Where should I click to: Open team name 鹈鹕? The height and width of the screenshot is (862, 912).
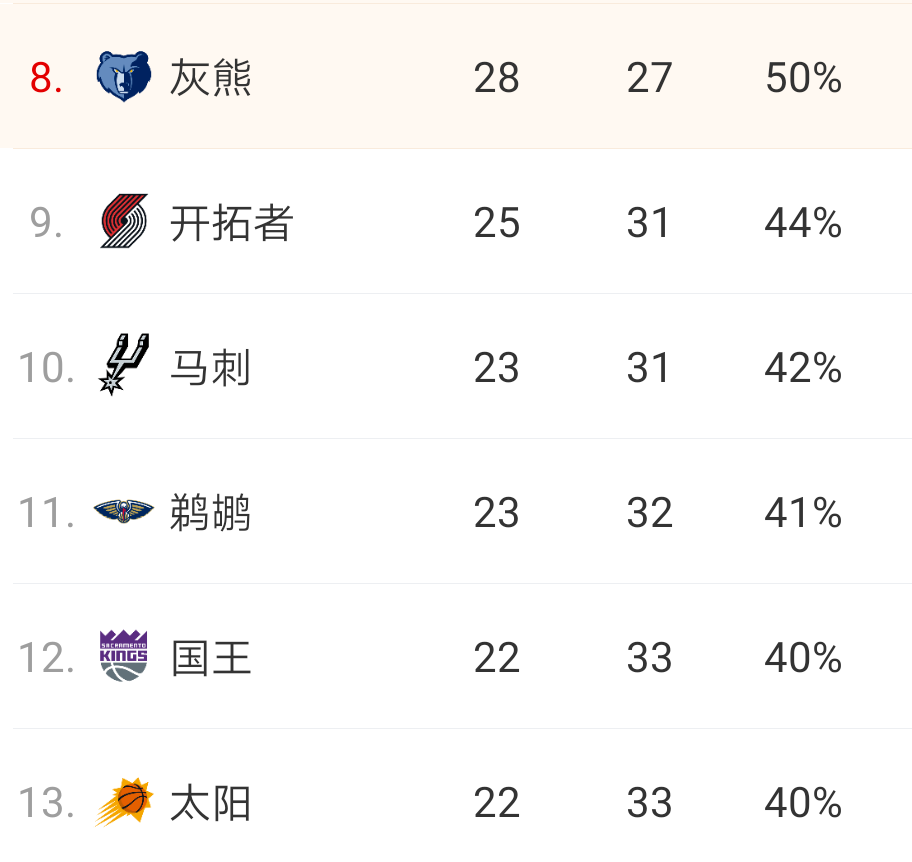(x=211, y=512)
